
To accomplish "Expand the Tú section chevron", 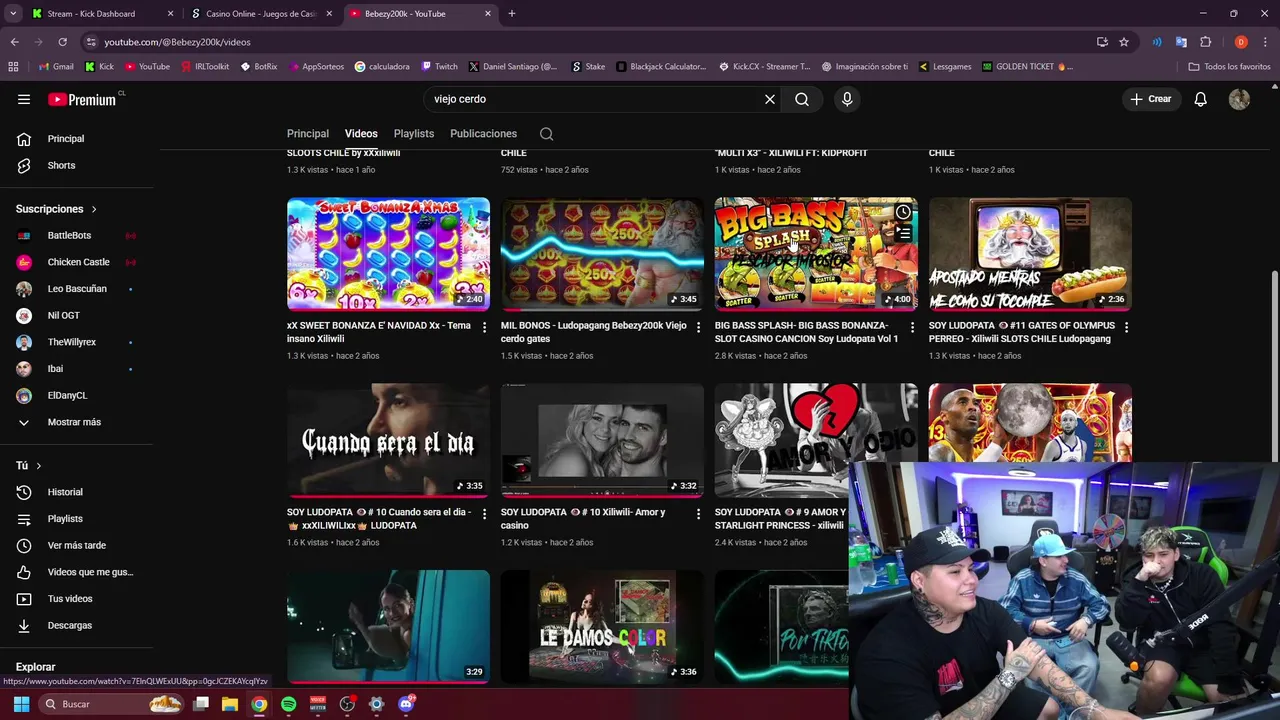I will point(38,466).
